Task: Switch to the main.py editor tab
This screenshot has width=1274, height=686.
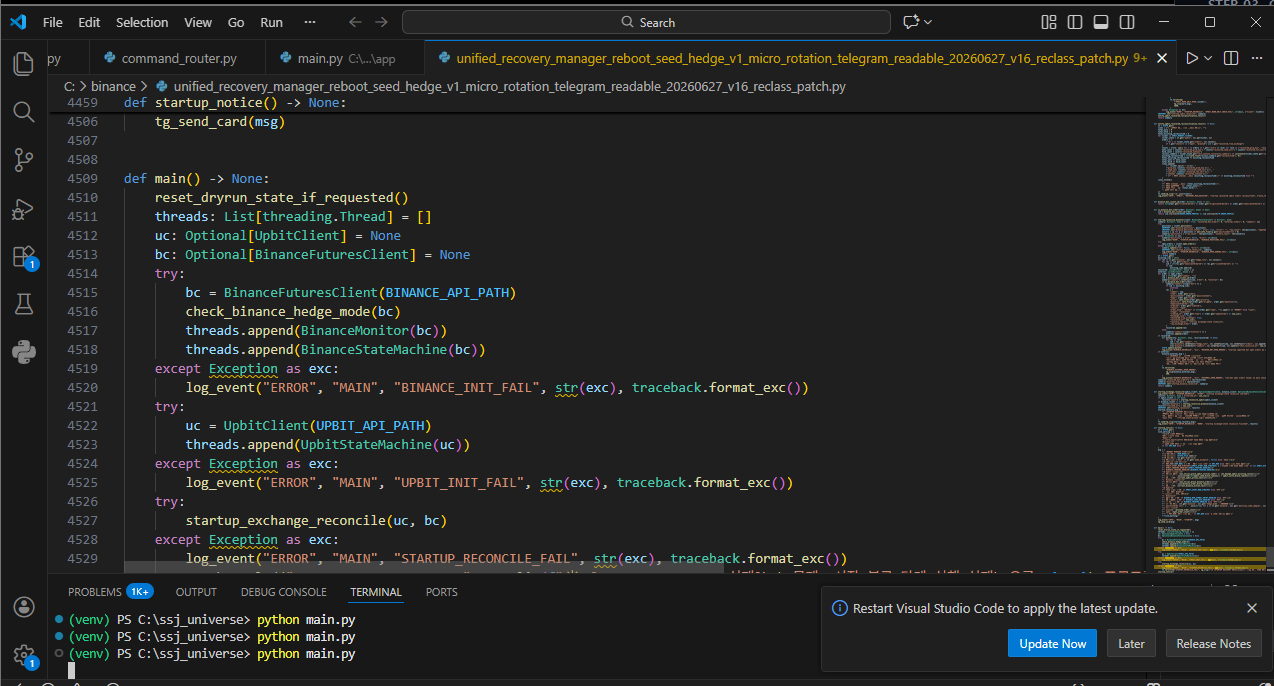Action: [x=345, y=59]
